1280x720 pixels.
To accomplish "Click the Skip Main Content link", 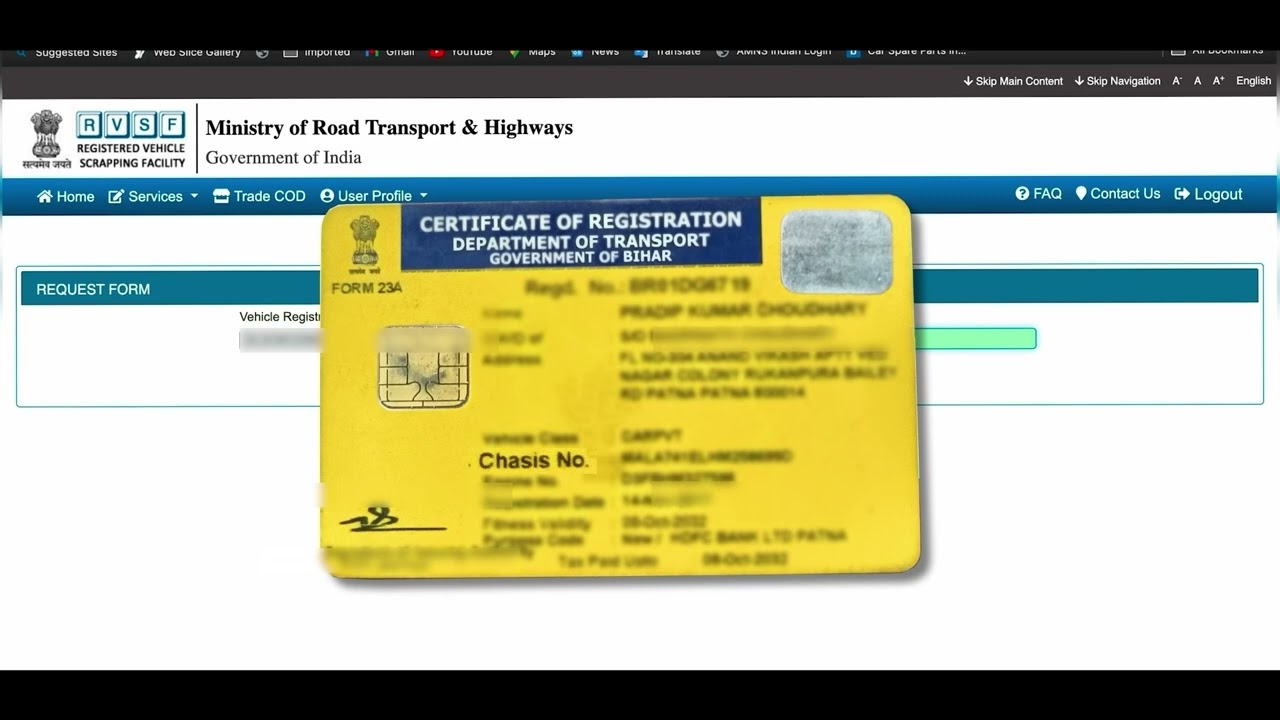I will pos(1013,81).
